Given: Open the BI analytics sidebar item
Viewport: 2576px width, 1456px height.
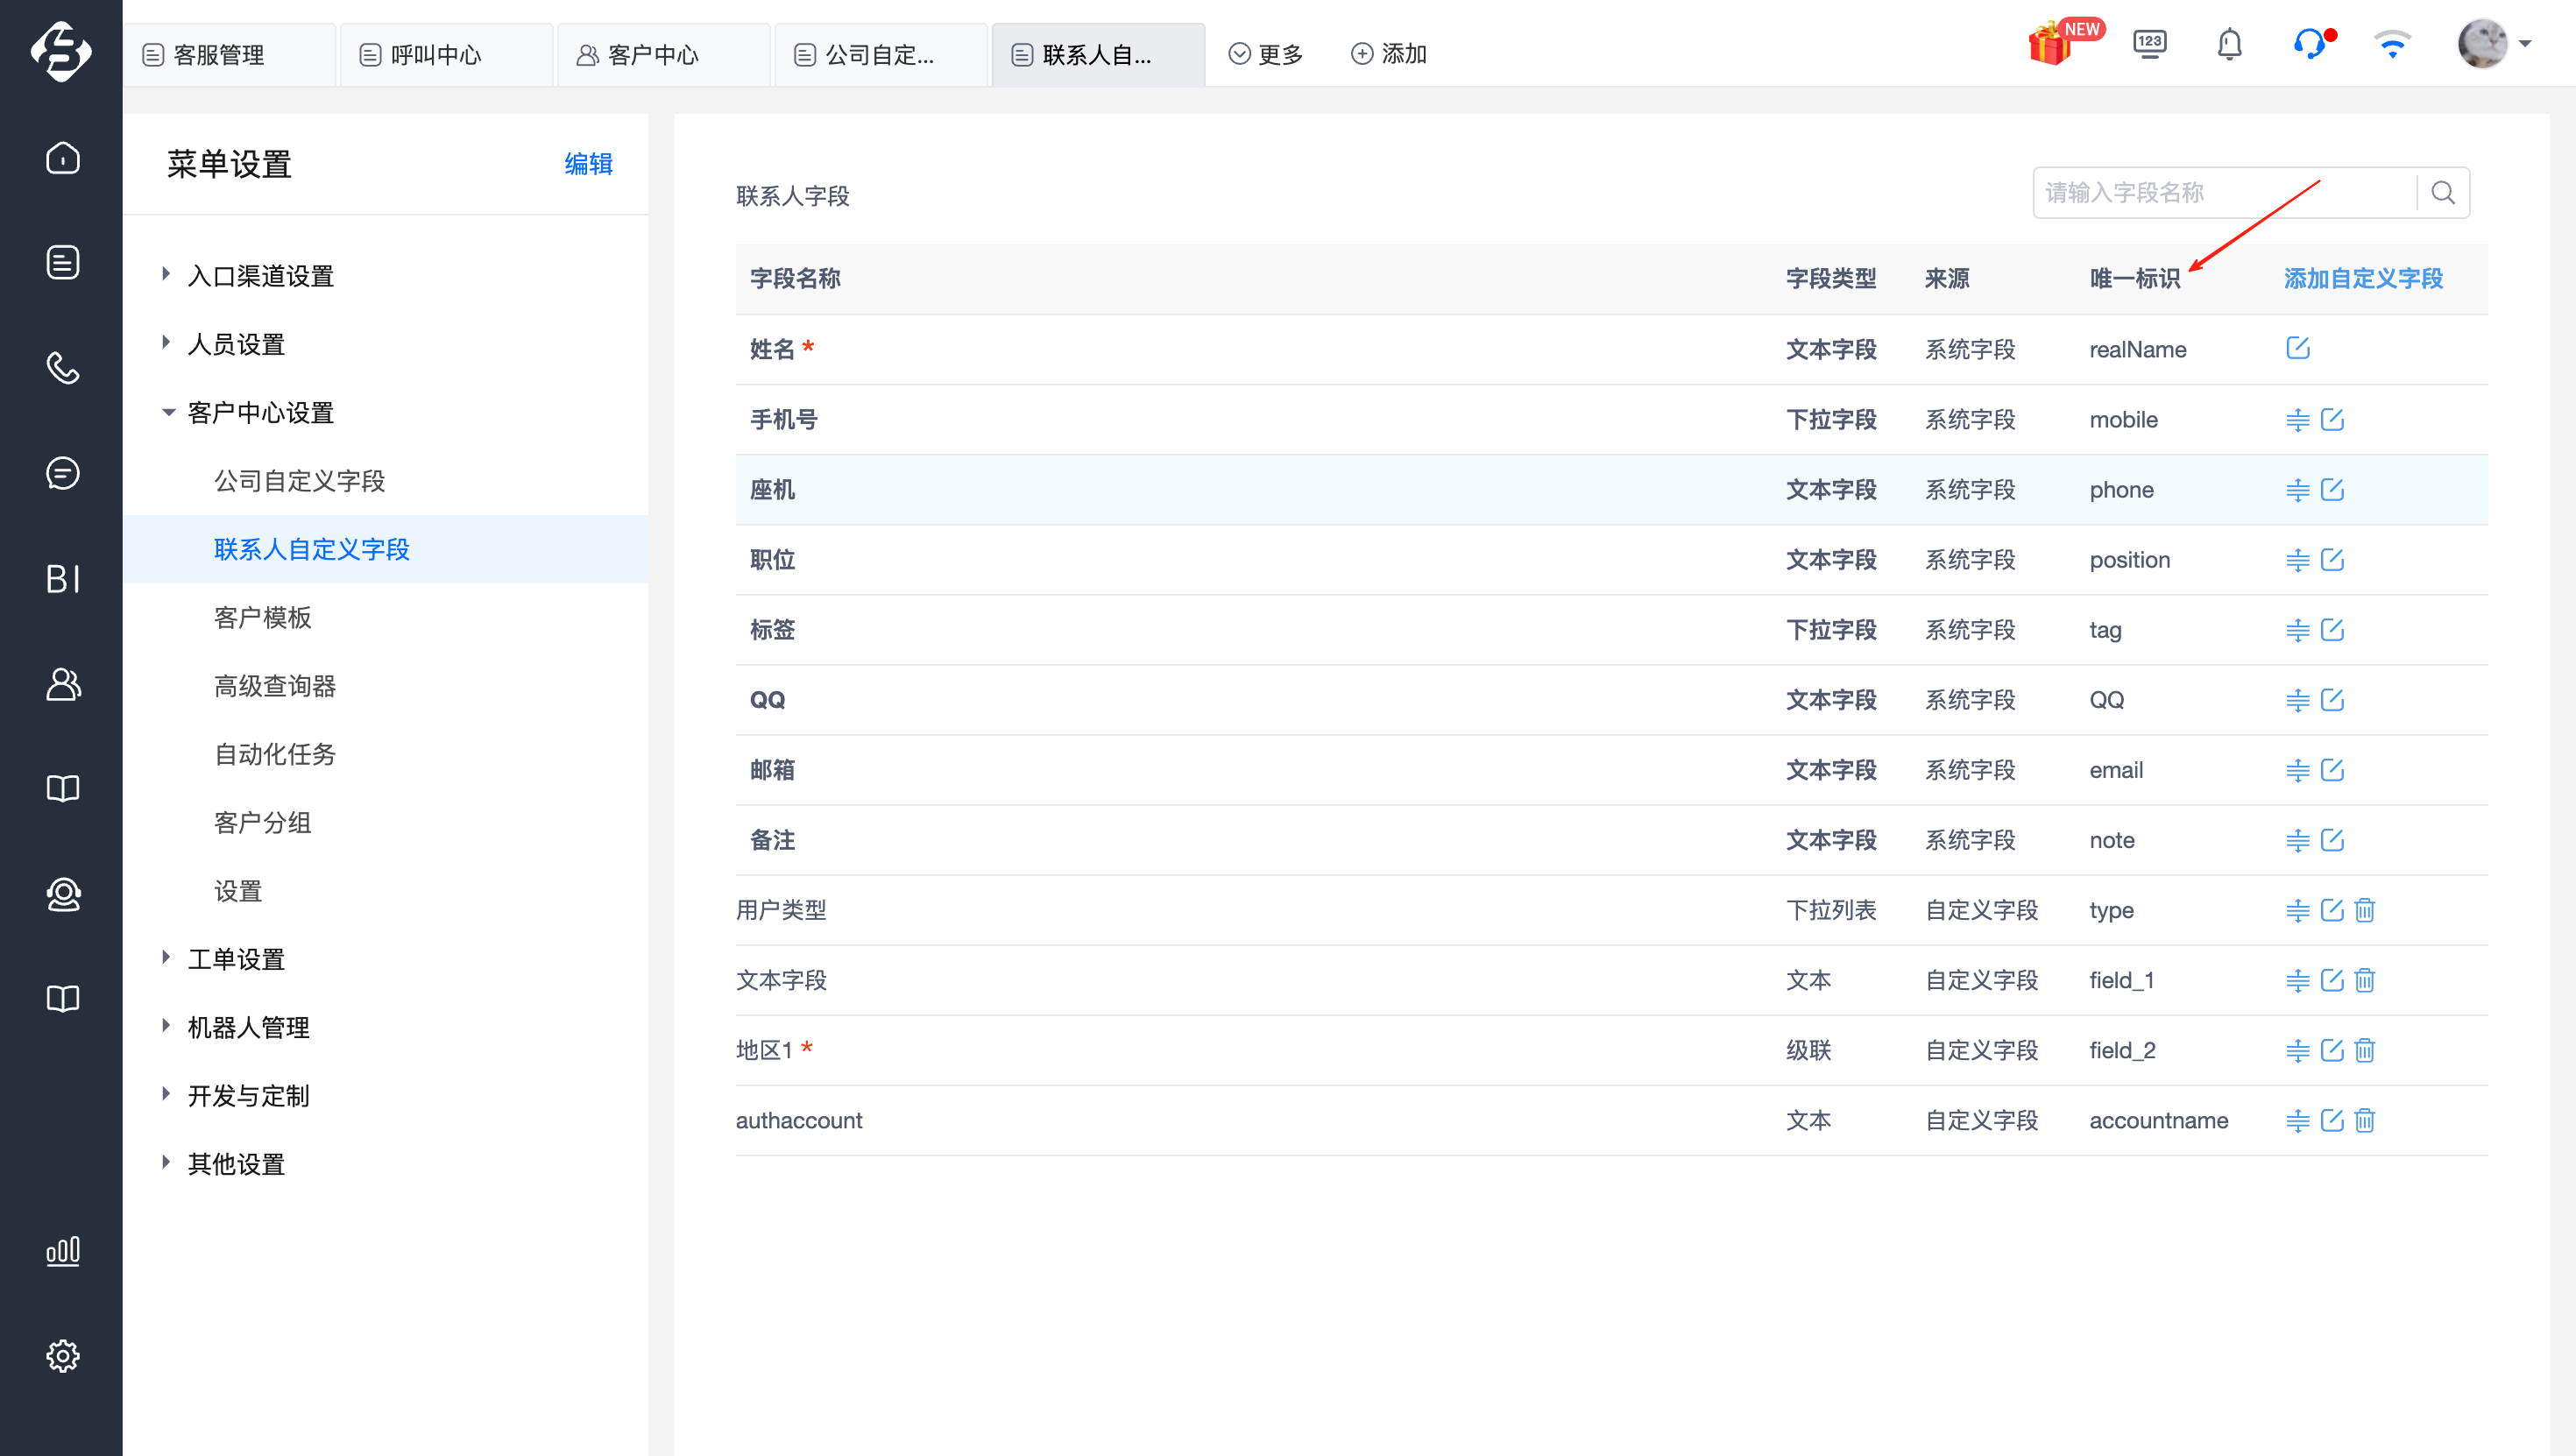Looking at the screenshot, I should [62, 579].
